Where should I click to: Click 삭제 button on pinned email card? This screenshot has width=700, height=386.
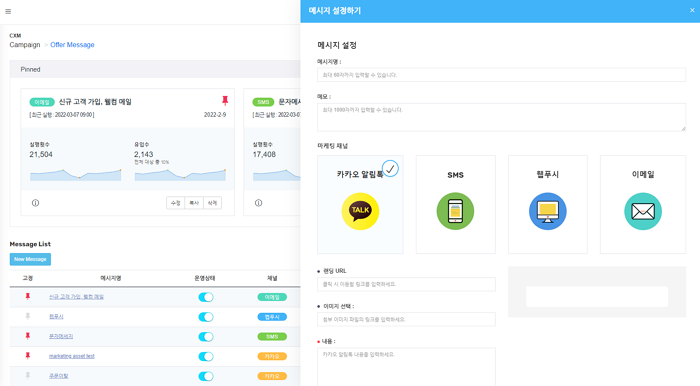pos(212,203)
